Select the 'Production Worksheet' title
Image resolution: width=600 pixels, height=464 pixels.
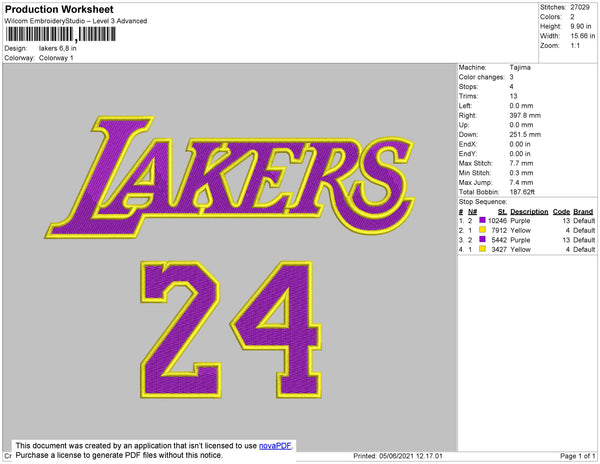coord(59,9)
